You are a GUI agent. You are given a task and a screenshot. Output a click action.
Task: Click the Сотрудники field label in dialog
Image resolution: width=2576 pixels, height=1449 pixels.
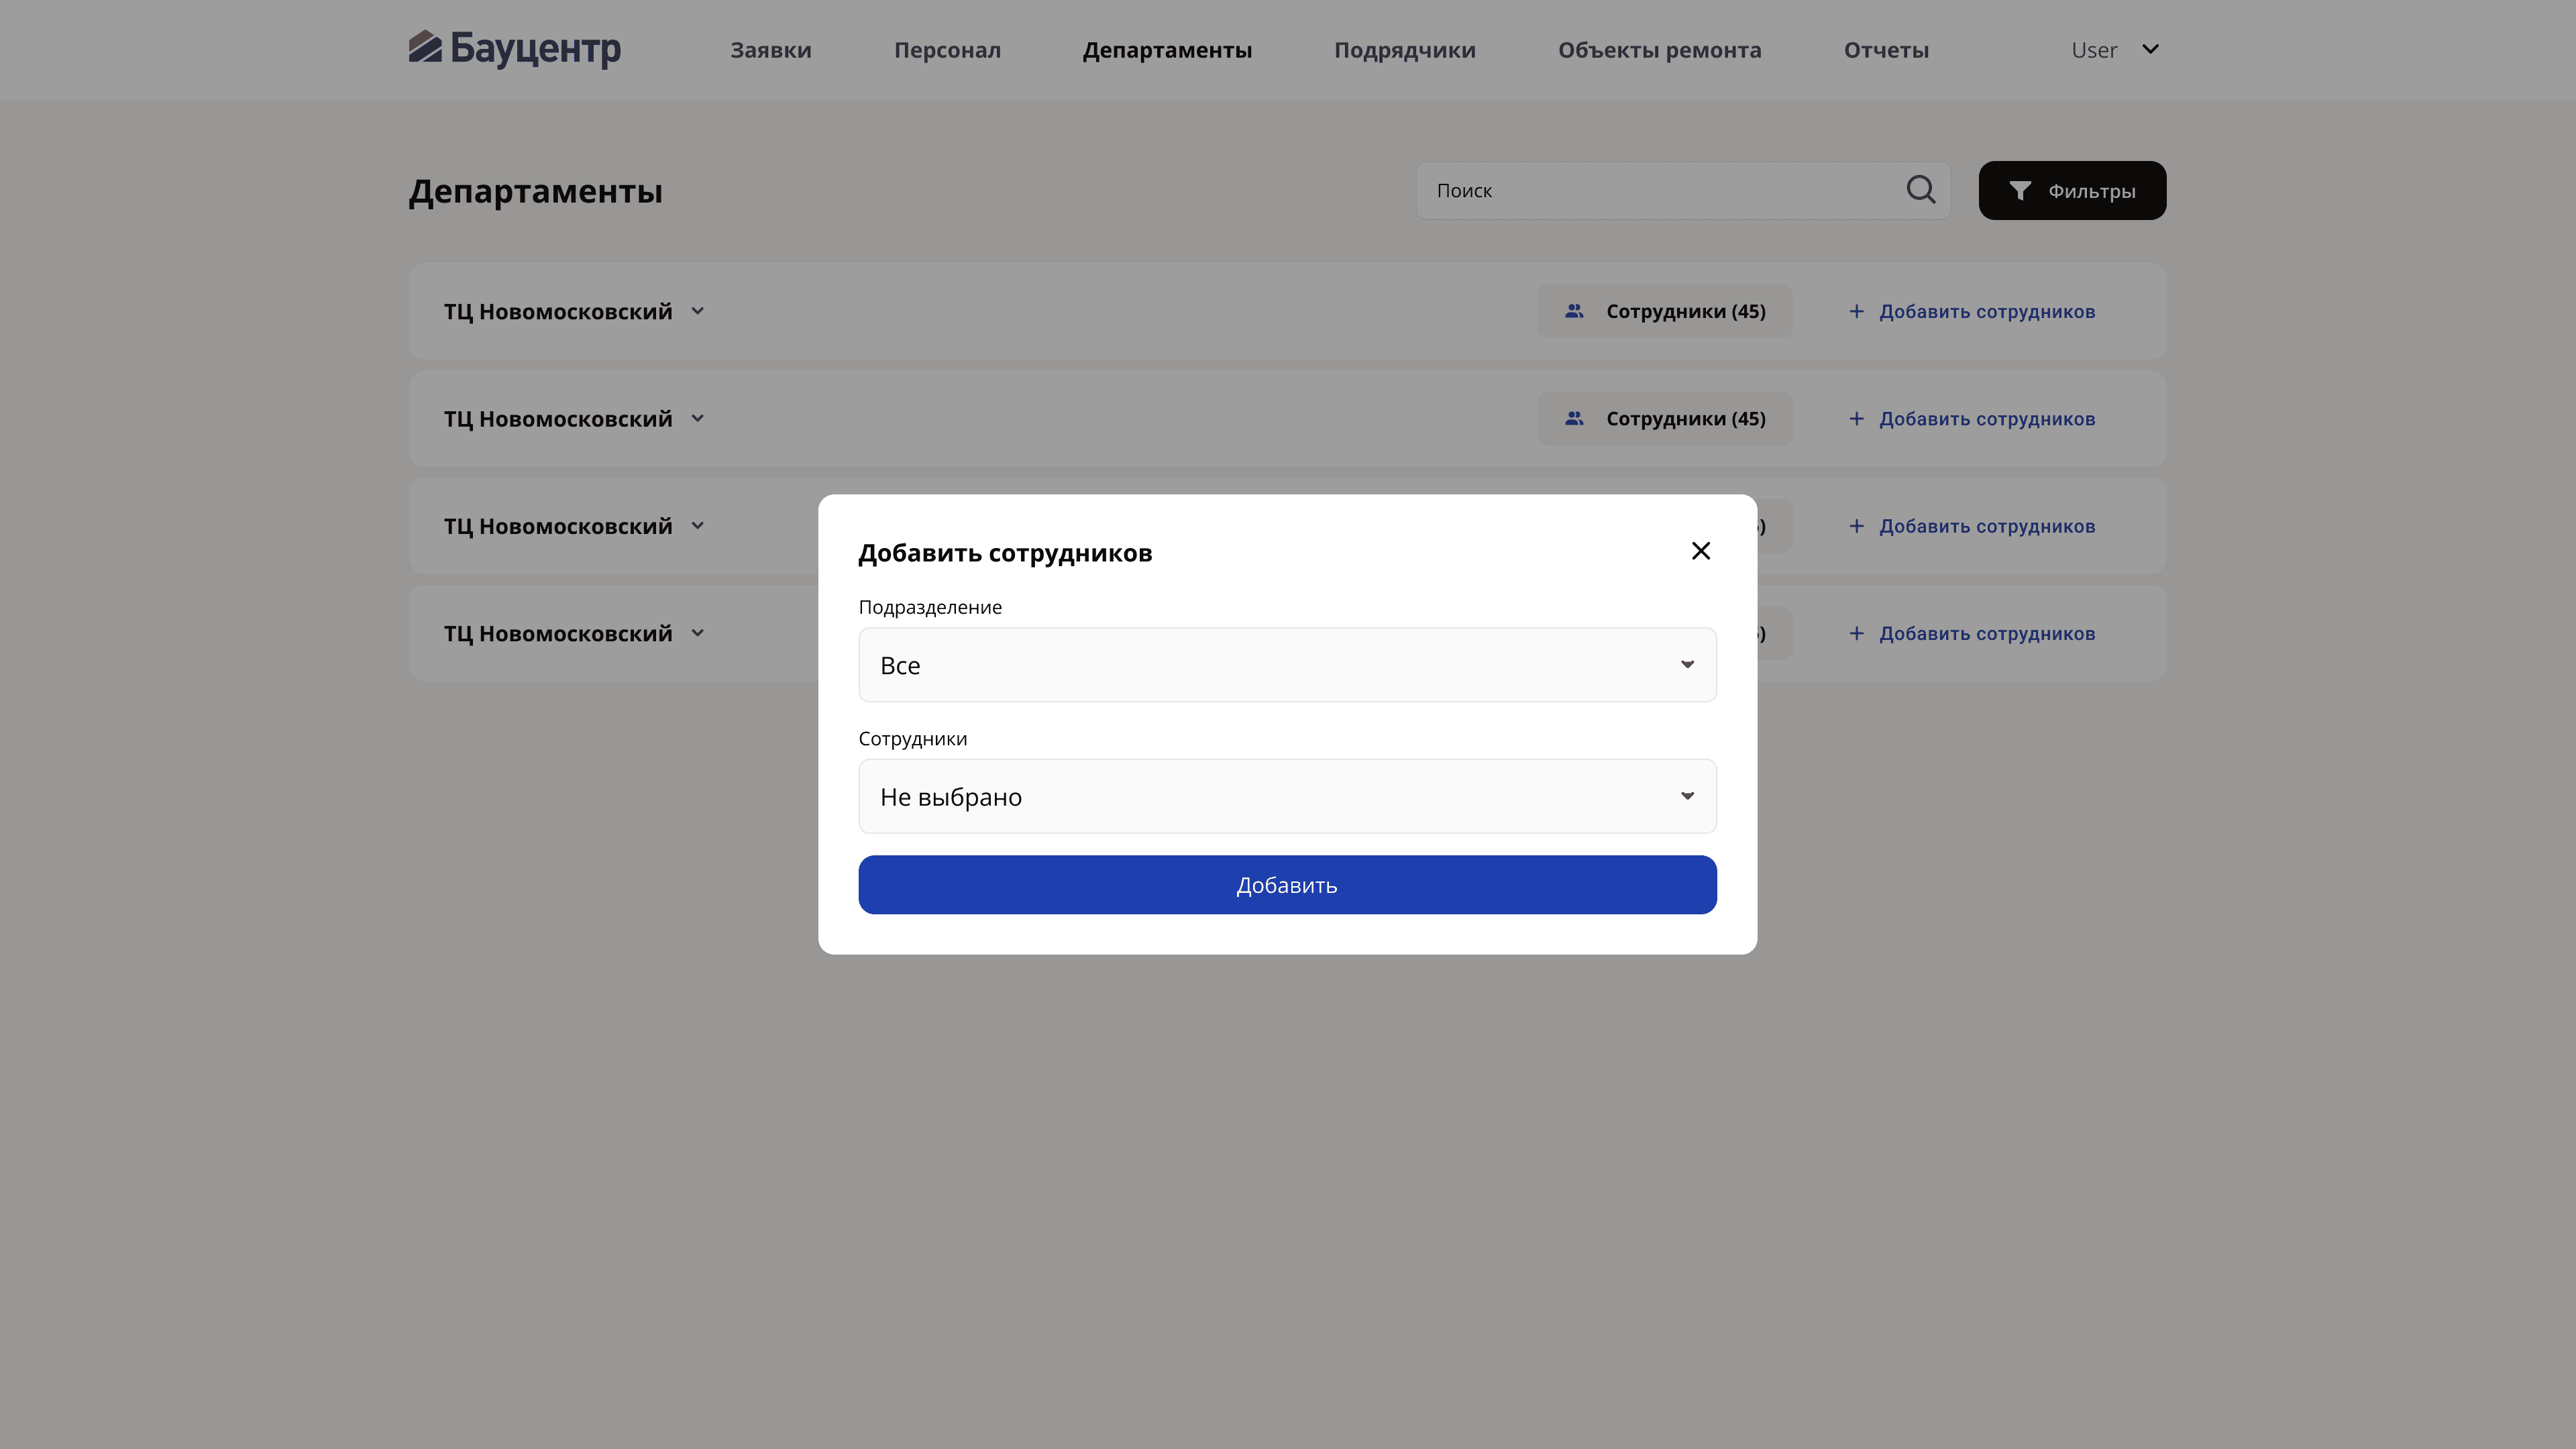point(913,739)
